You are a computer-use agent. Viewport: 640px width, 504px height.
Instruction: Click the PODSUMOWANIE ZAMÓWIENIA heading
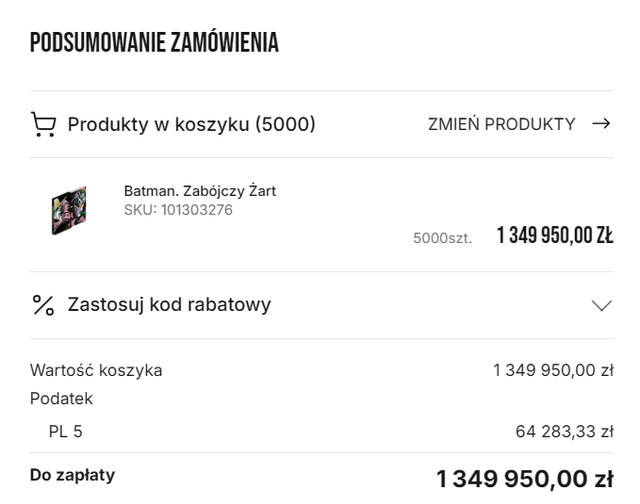[x=154, y=43]
